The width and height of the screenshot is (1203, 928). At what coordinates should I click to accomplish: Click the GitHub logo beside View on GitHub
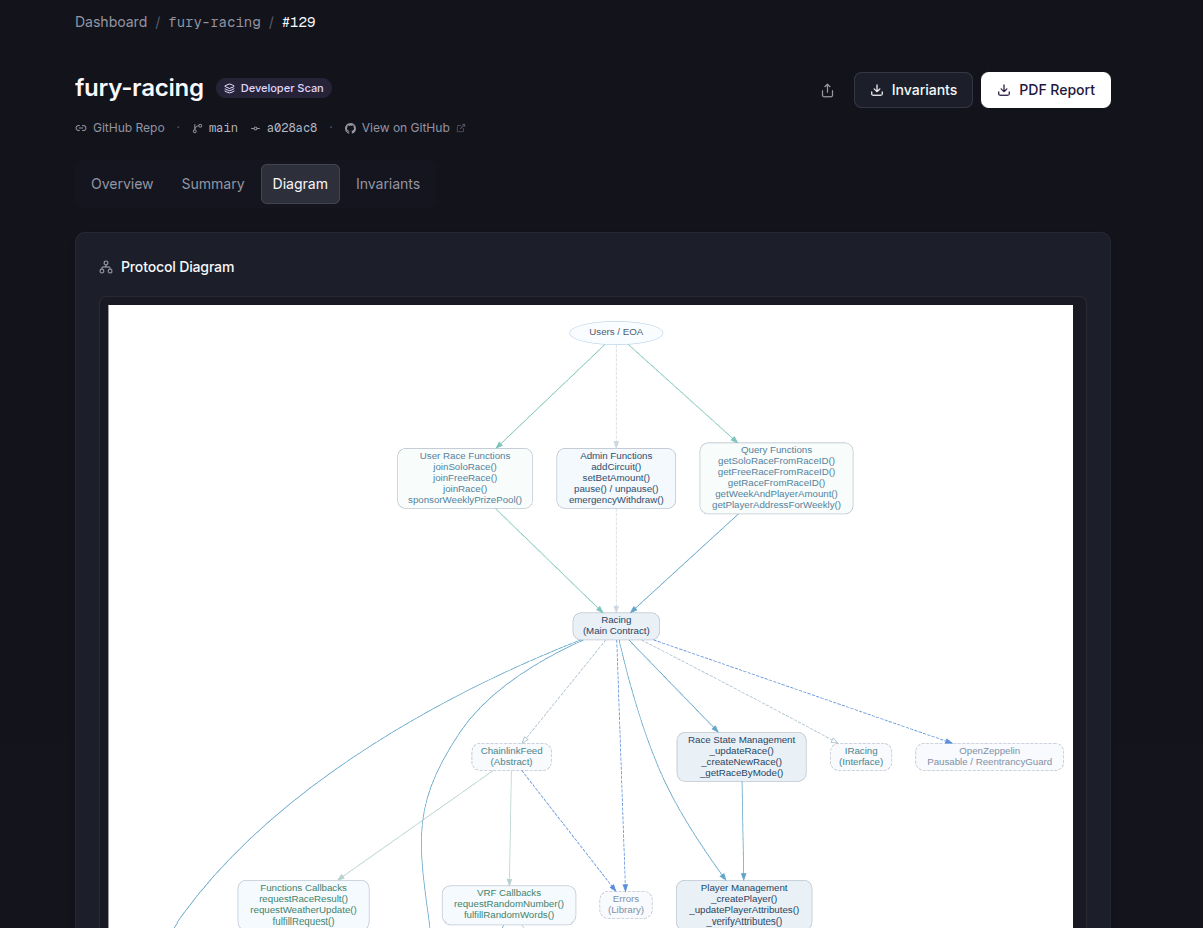350,128
